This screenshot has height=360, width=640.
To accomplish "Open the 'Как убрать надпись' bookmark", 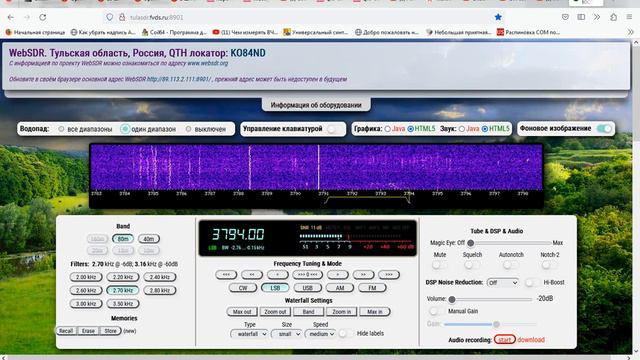I will click(x=103, y=32).
